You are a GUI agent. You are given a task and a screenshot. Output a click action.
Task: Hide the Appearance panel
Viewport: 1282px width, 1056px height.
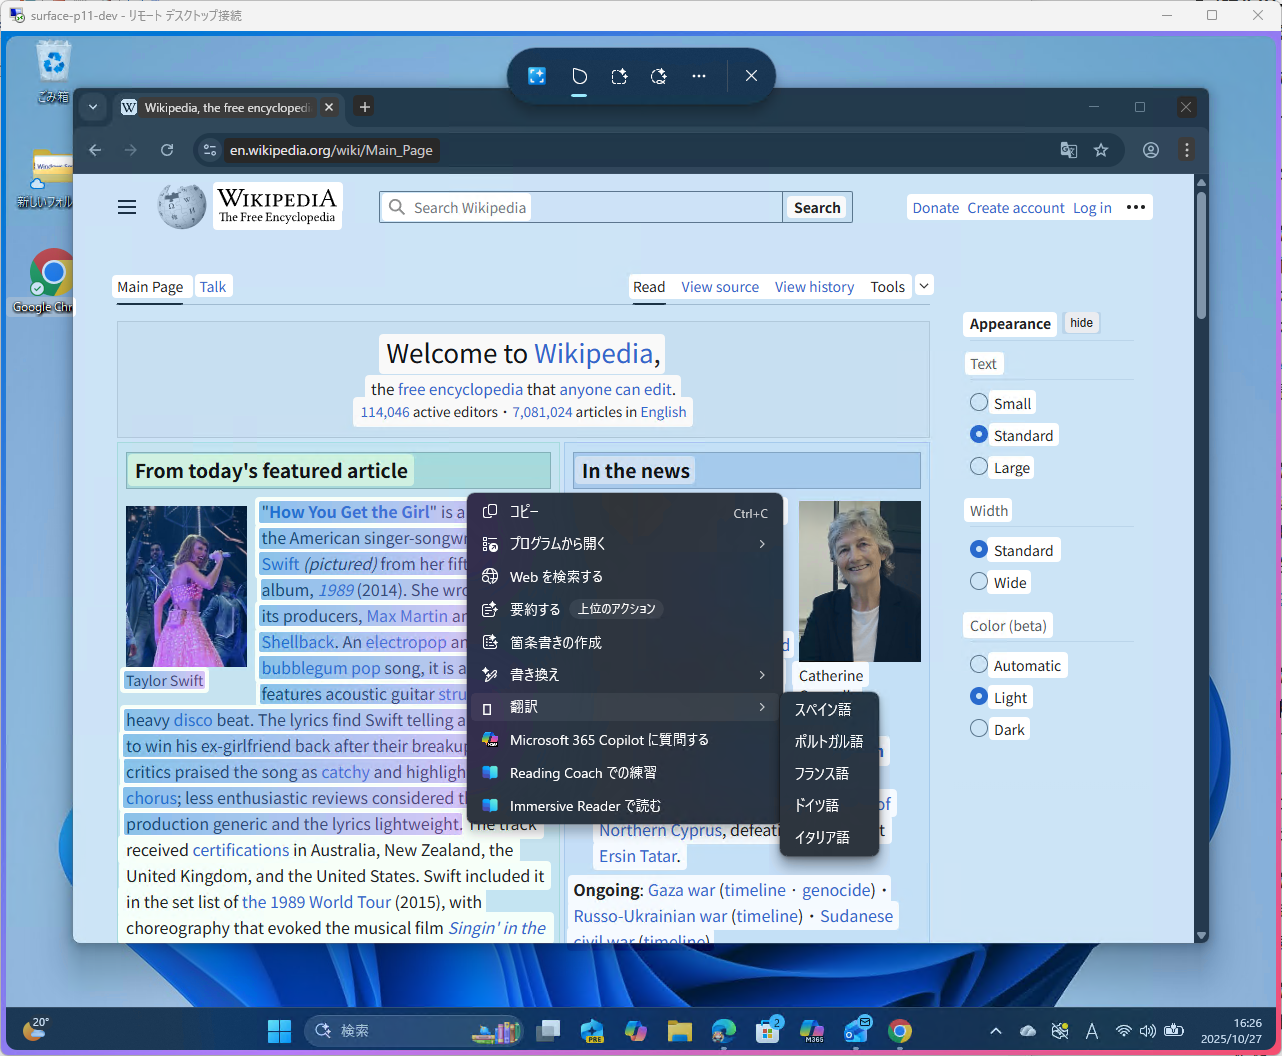[x=1081, y=323]
